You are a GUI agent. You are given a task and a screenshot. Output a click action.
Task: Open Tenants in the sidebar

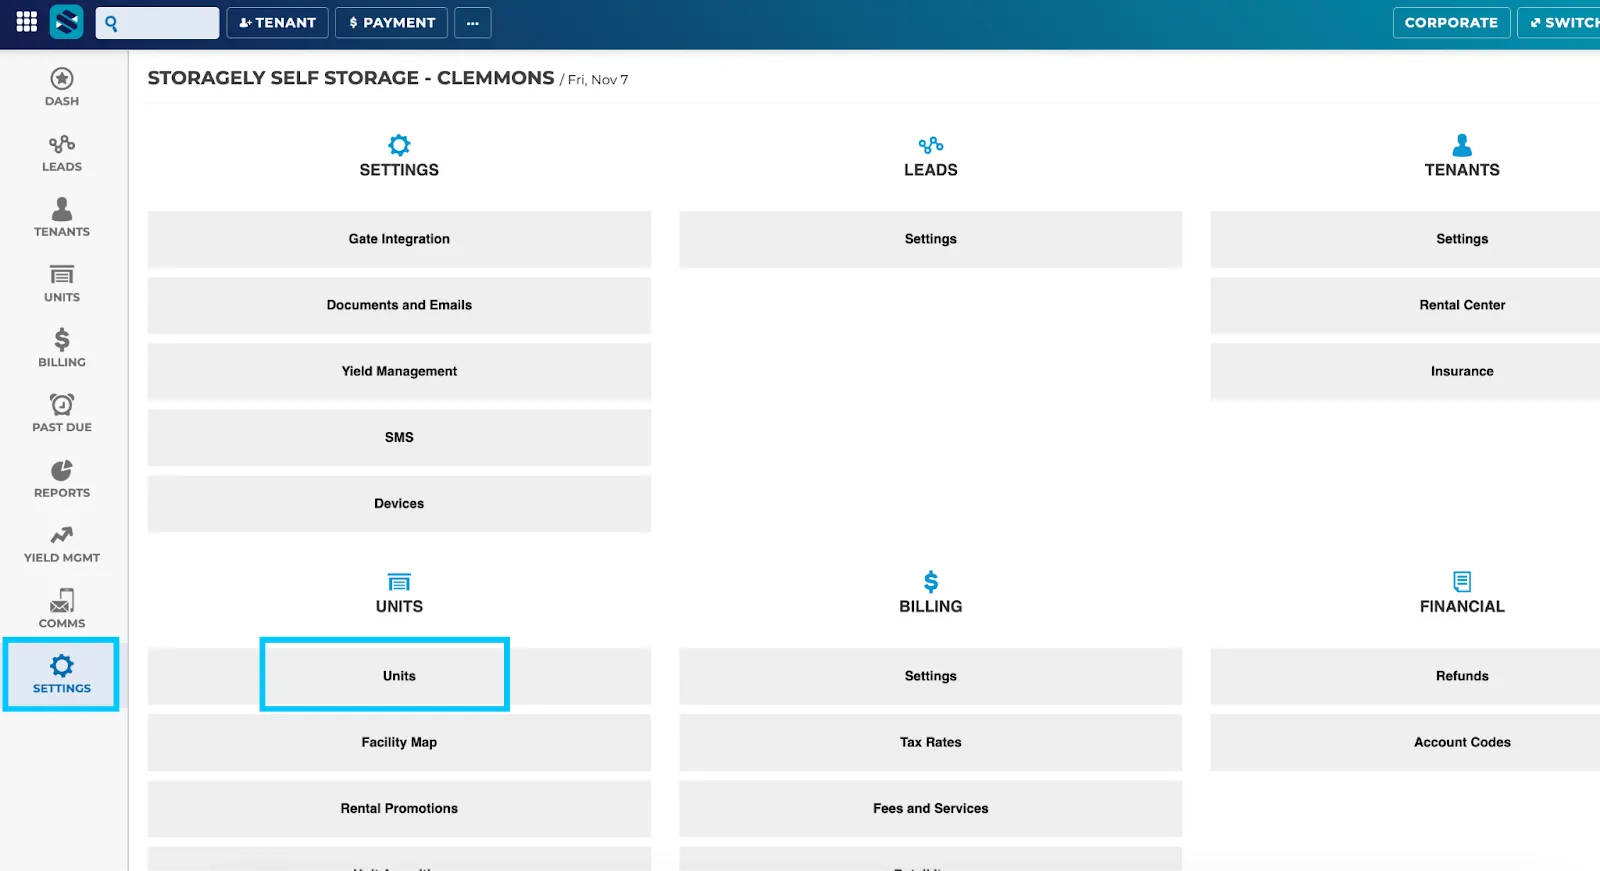point(62,218)
